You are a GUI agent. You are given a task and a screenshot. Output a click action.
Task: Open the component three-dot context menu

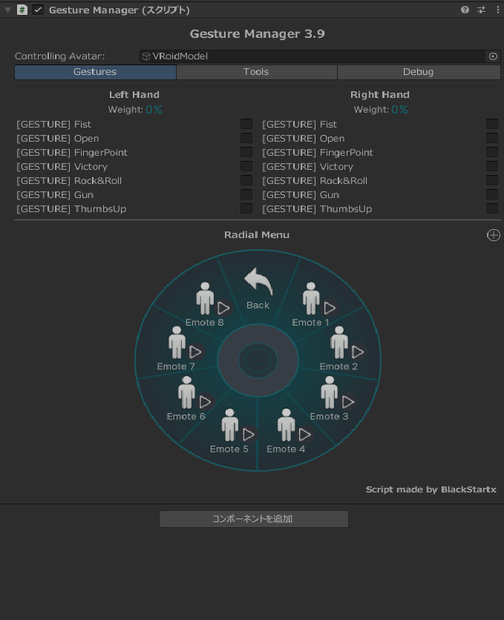pos(498,10)
